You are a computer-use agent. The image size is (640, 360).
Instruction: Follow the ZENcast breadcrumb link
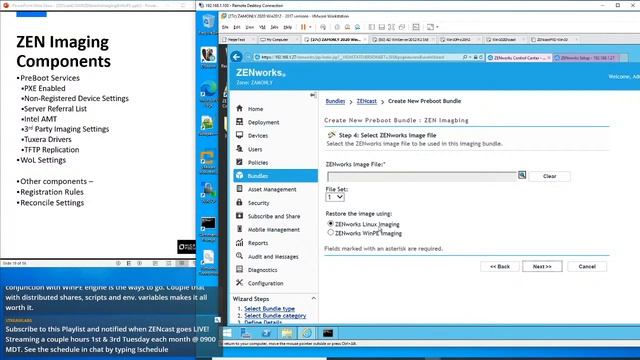click(x=367, y=101)
